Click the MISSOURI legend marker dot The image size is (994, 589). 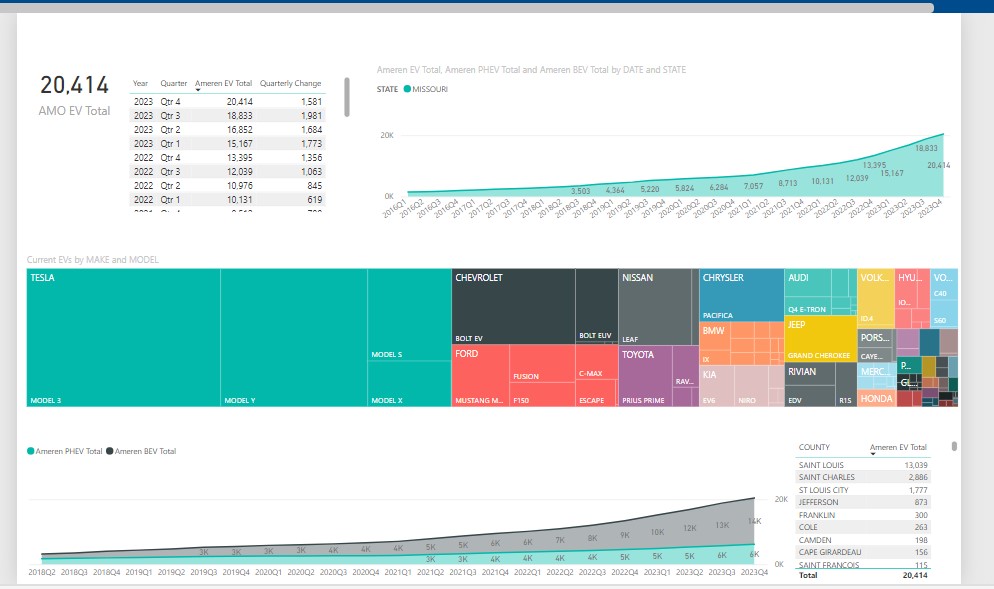[407, 90]
